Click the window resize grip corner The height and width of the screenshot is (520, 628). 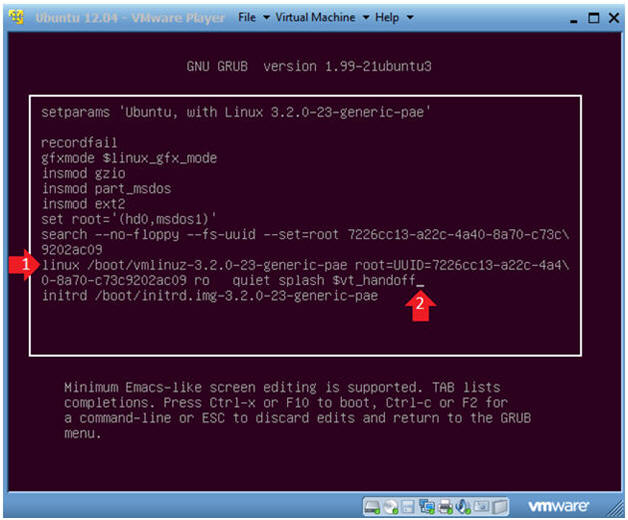point(616,509)
